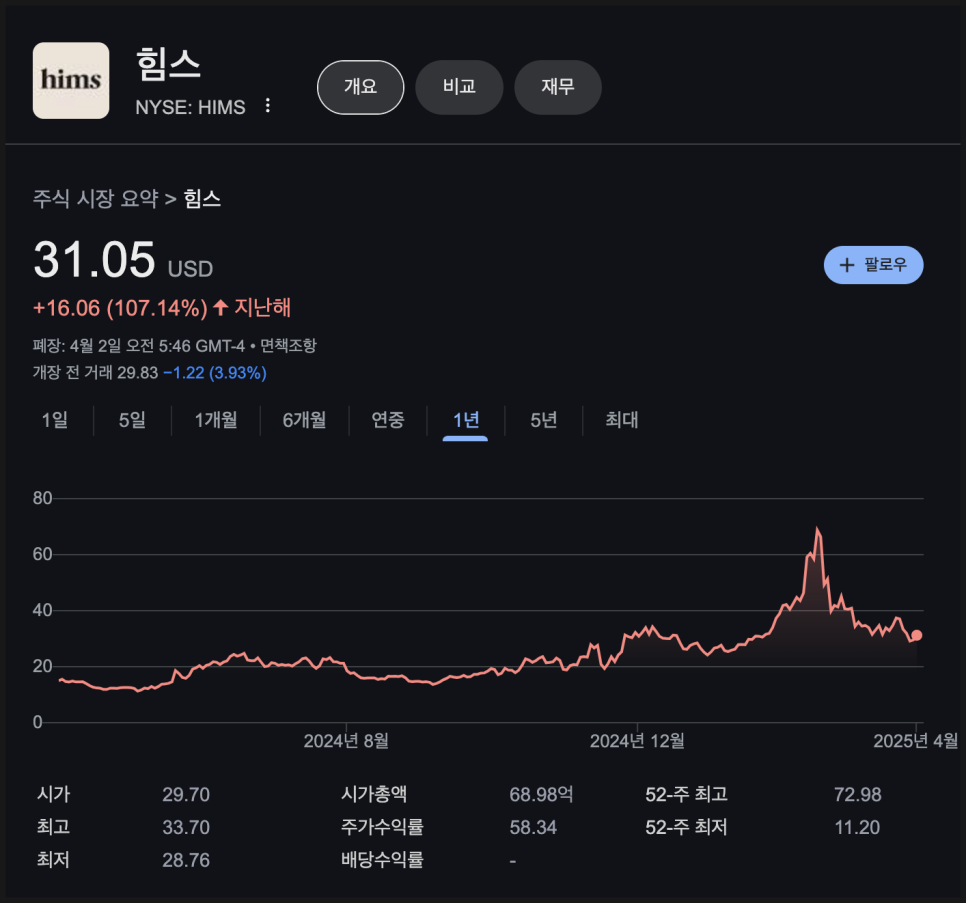Click the 주식 시장 요약 breadcrumb link

click(95, 198)
